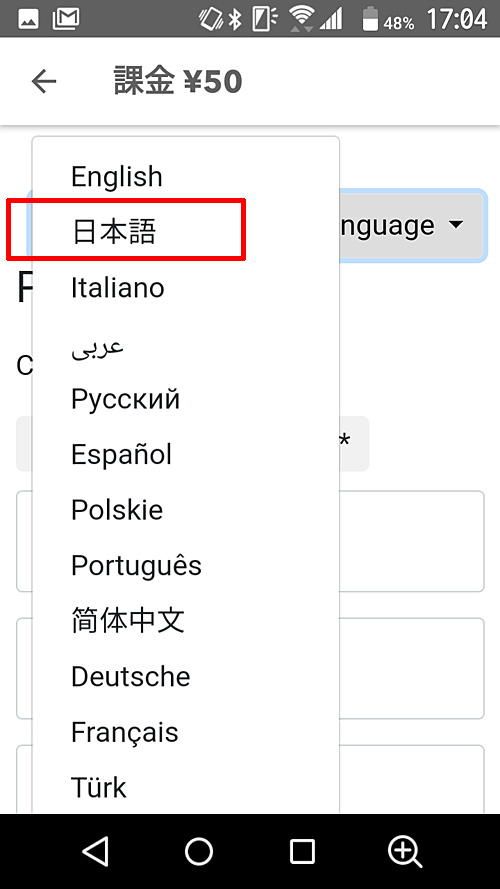Choose Русский from the language menu
Screen dimensions: 500x889
[185, 399]
